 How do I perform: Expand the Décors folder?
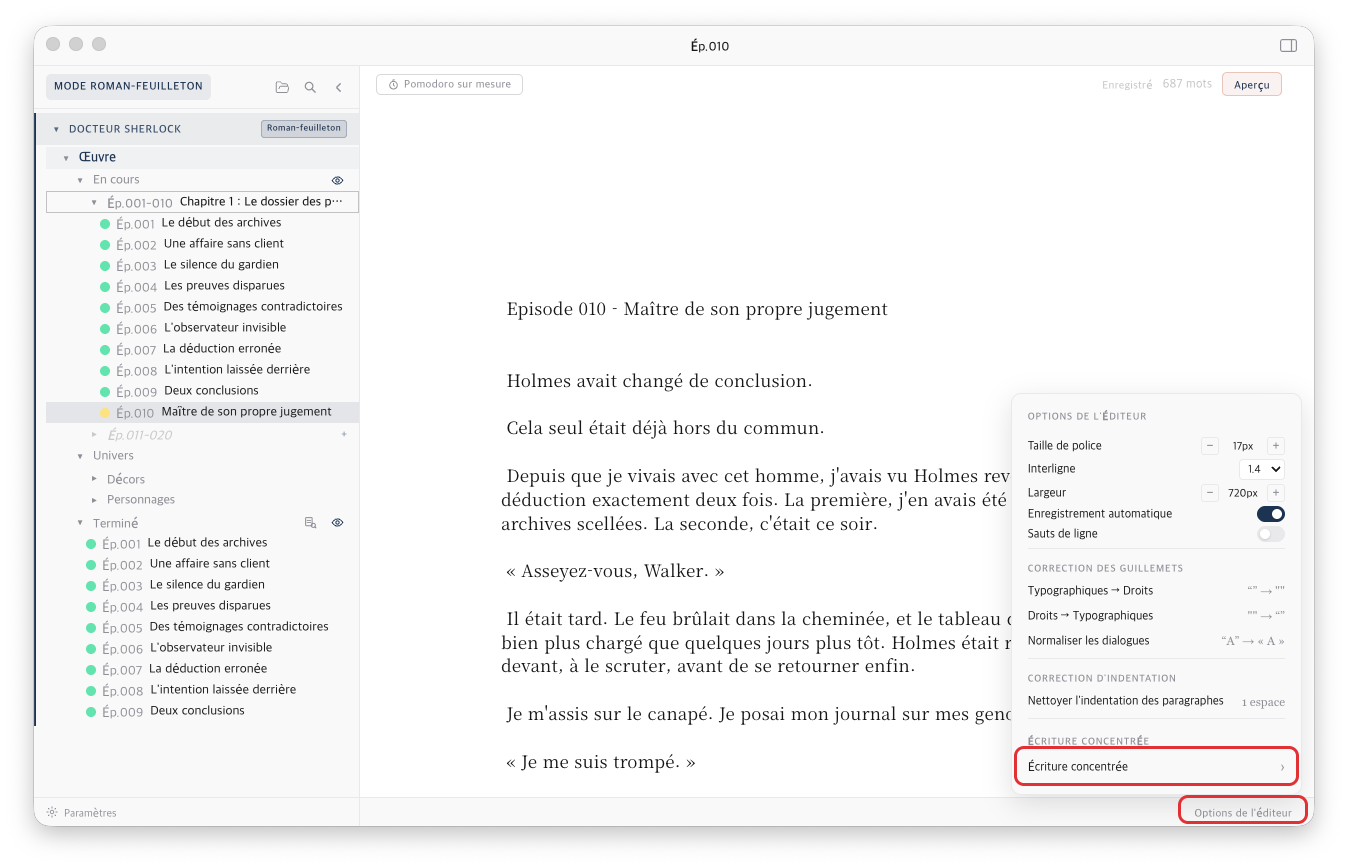94,479
